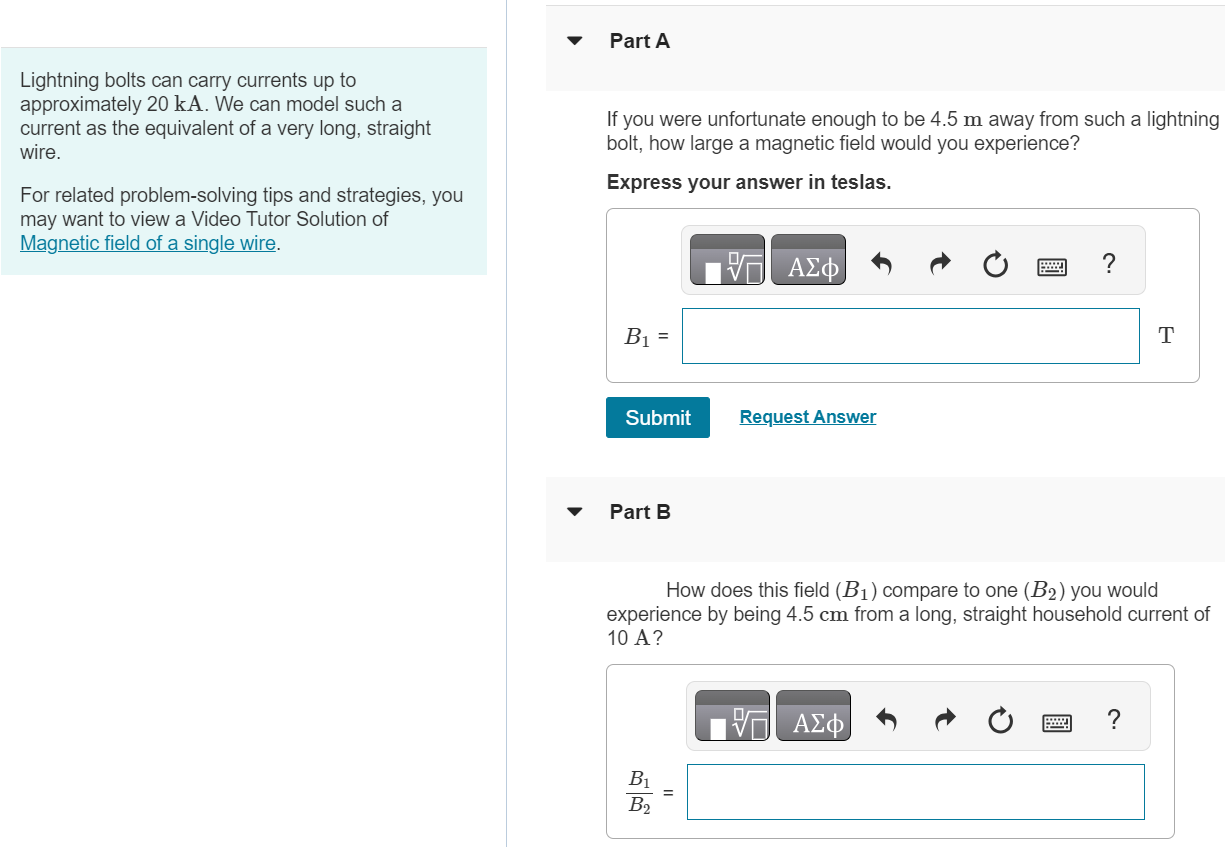1225x847 pixels.
Task: Click the Request Answer link
Action: pos(808,417)
